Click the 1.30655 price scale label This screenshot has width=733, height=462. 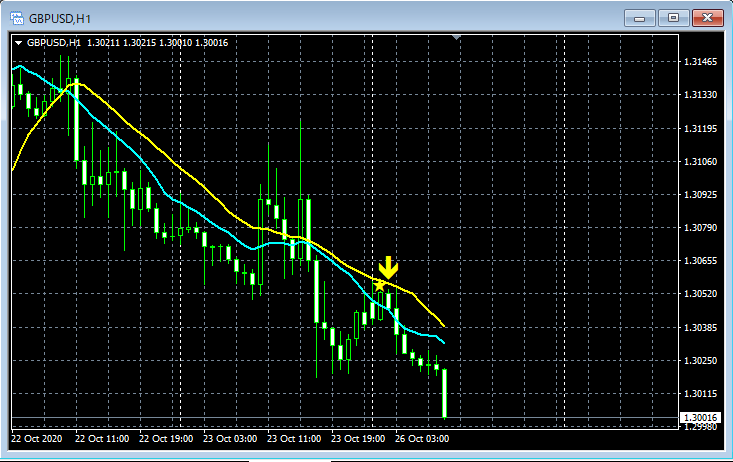click(x=700, y=261)
